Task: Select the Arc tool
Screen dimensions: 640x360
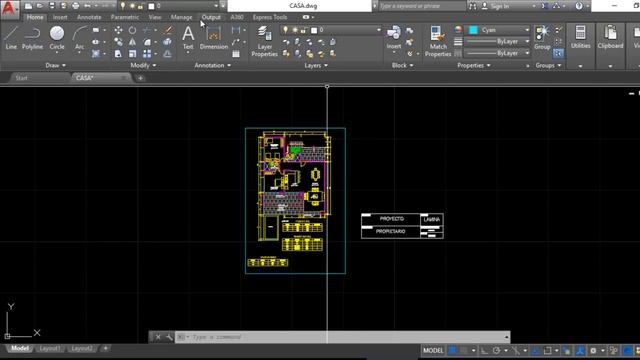Action: [x=79, y=38]
